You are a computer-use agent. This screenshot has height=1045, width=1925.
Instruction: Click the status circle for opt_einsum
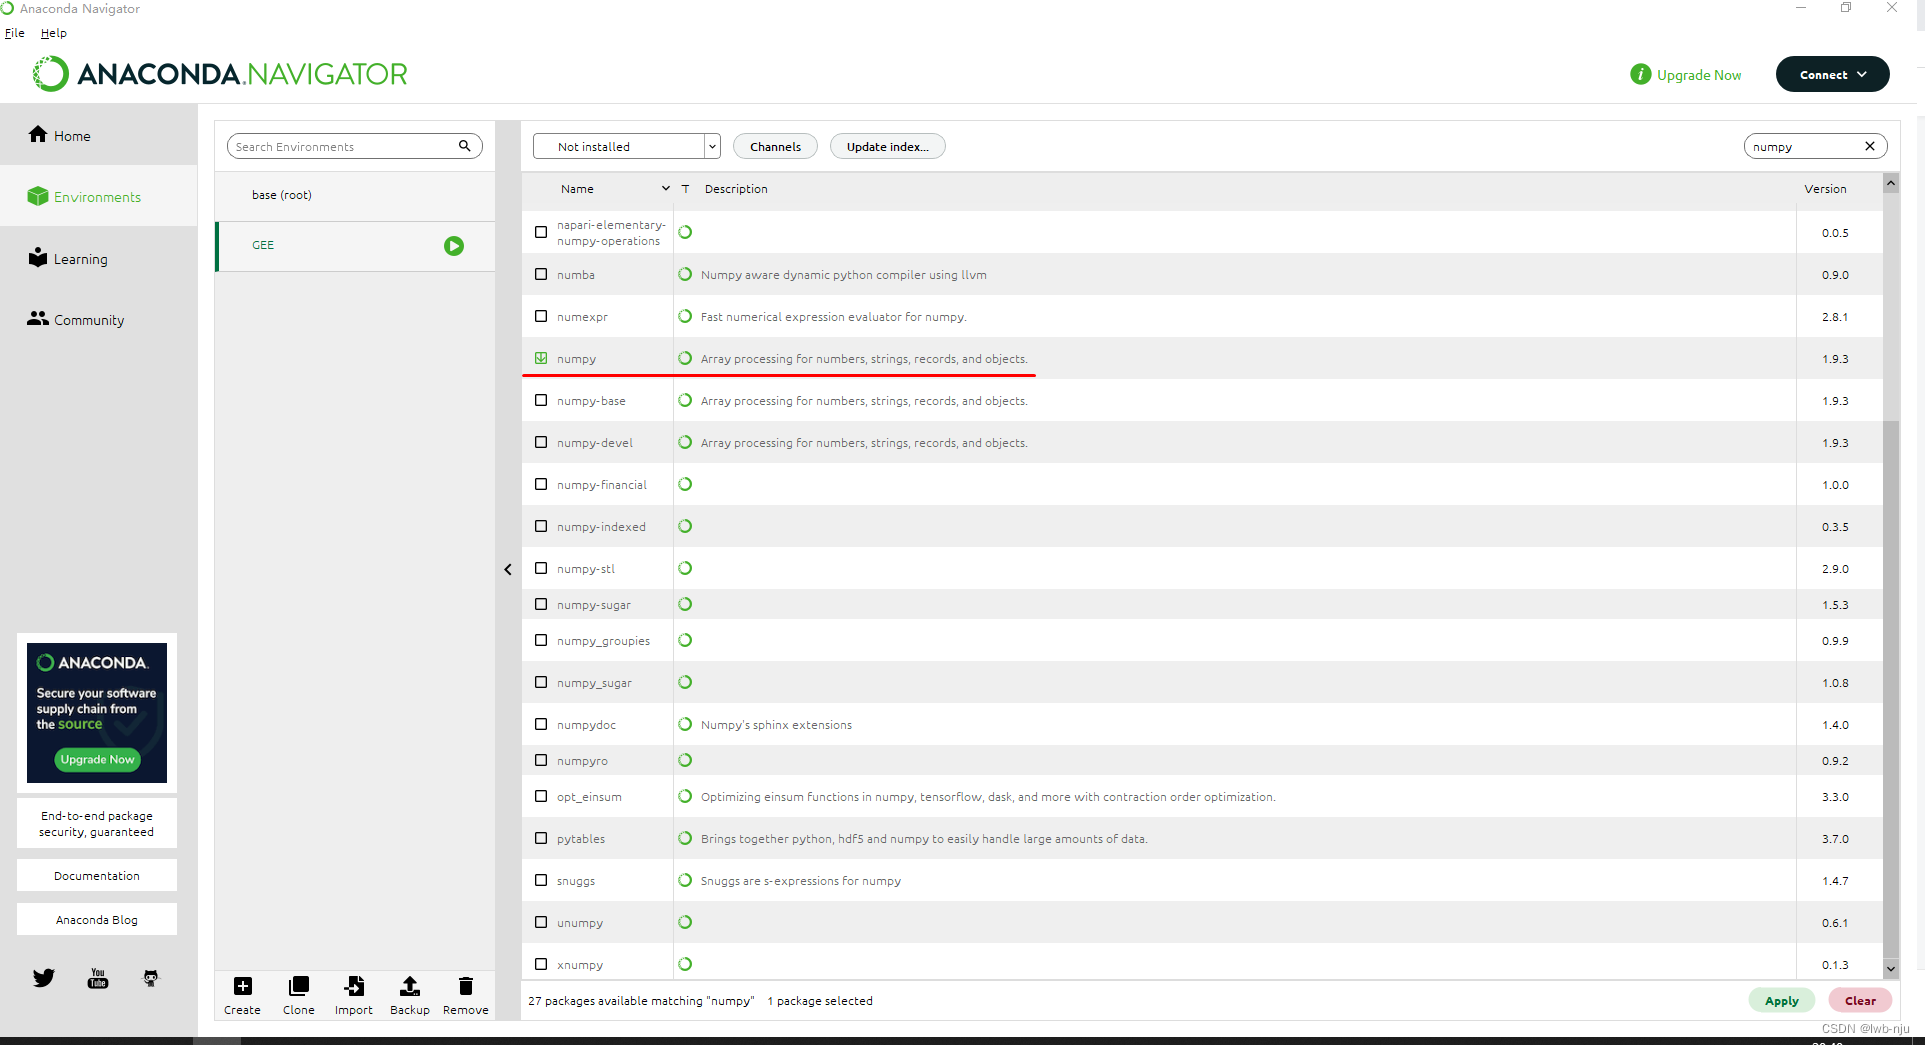[685, 796]
